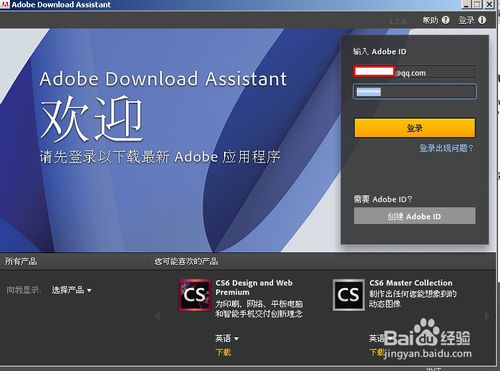Open 英语 language dropdown under Design and Web
The image size is (500, 371).
227,339
